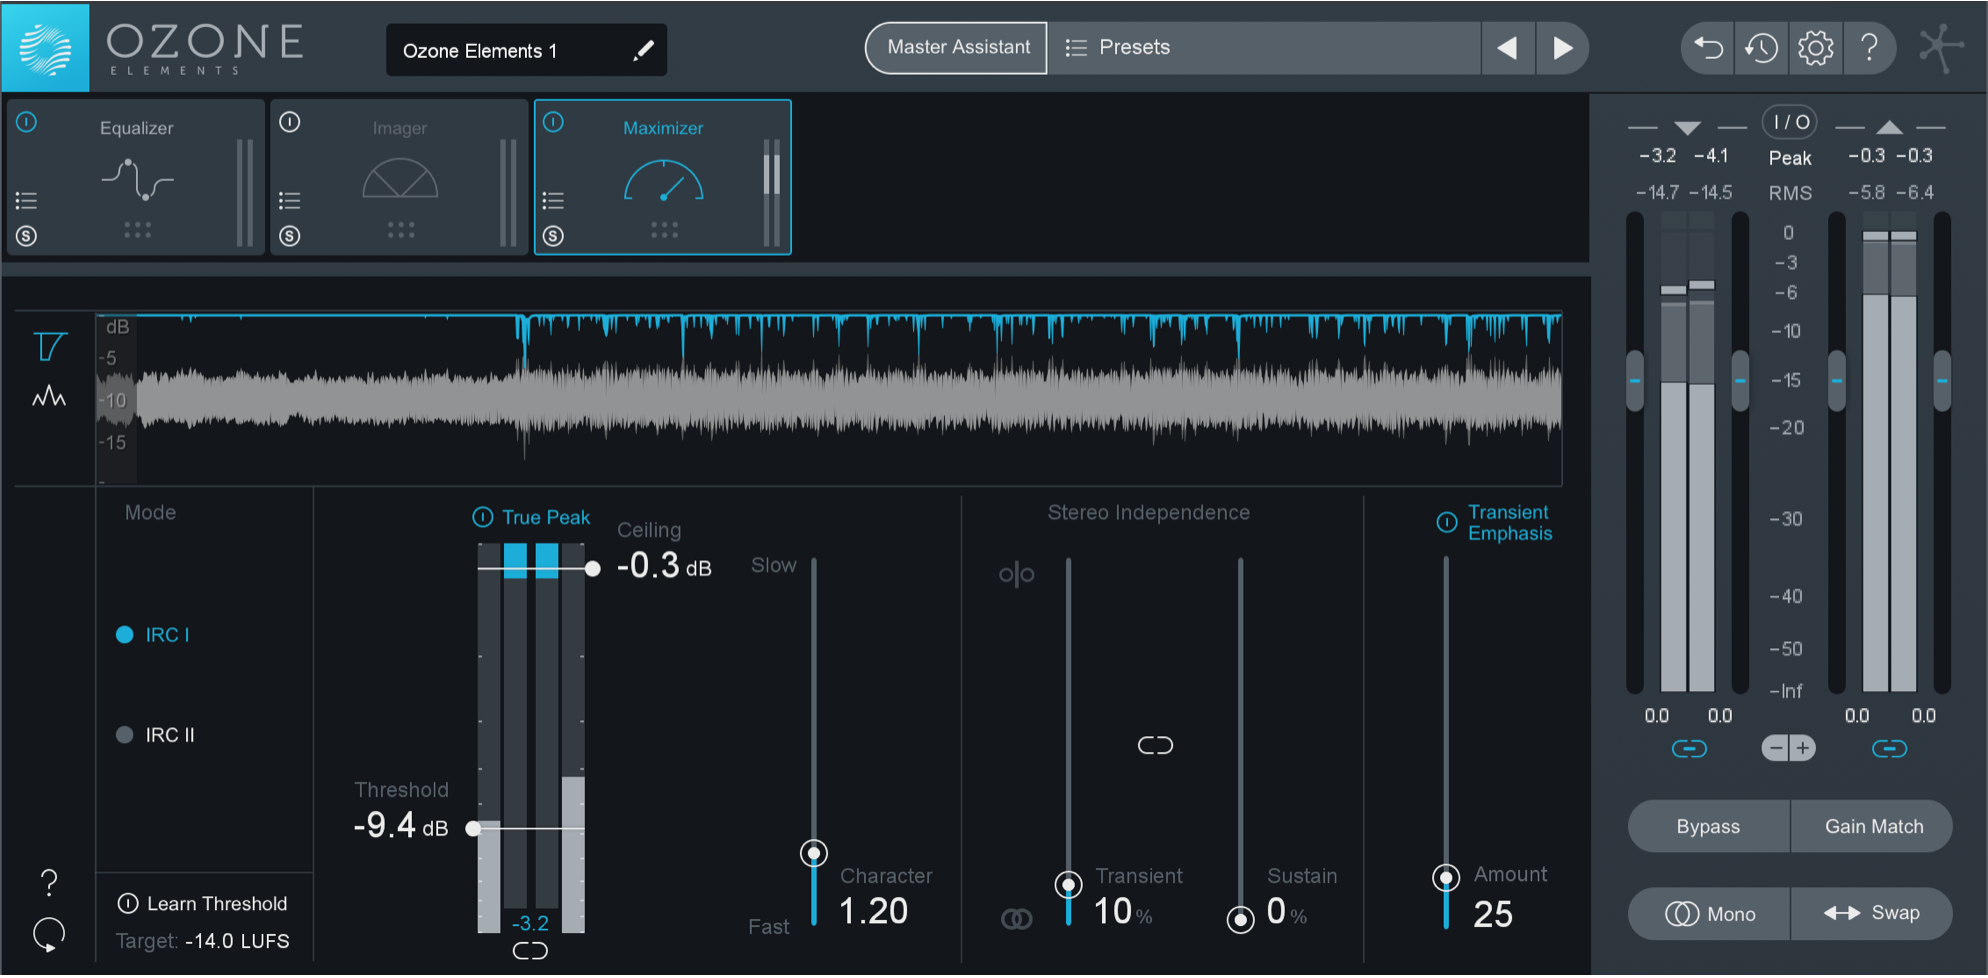This screenshot has width=1988, height=978.
Task: Click the Character slider handle
Action: (x=814, y=853)
